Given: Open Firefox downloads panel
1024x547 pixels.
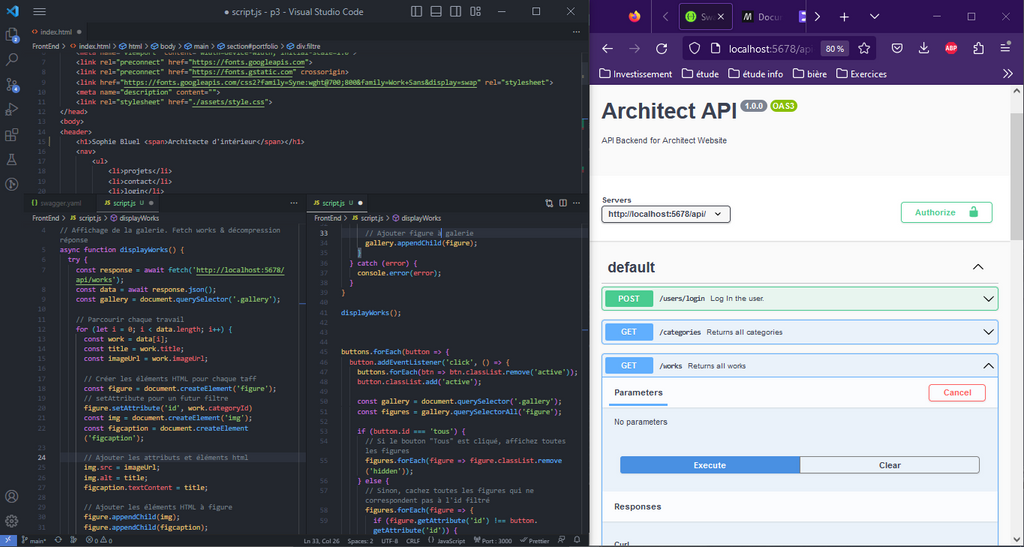Looking at the screenshot, I should point(924,48).
